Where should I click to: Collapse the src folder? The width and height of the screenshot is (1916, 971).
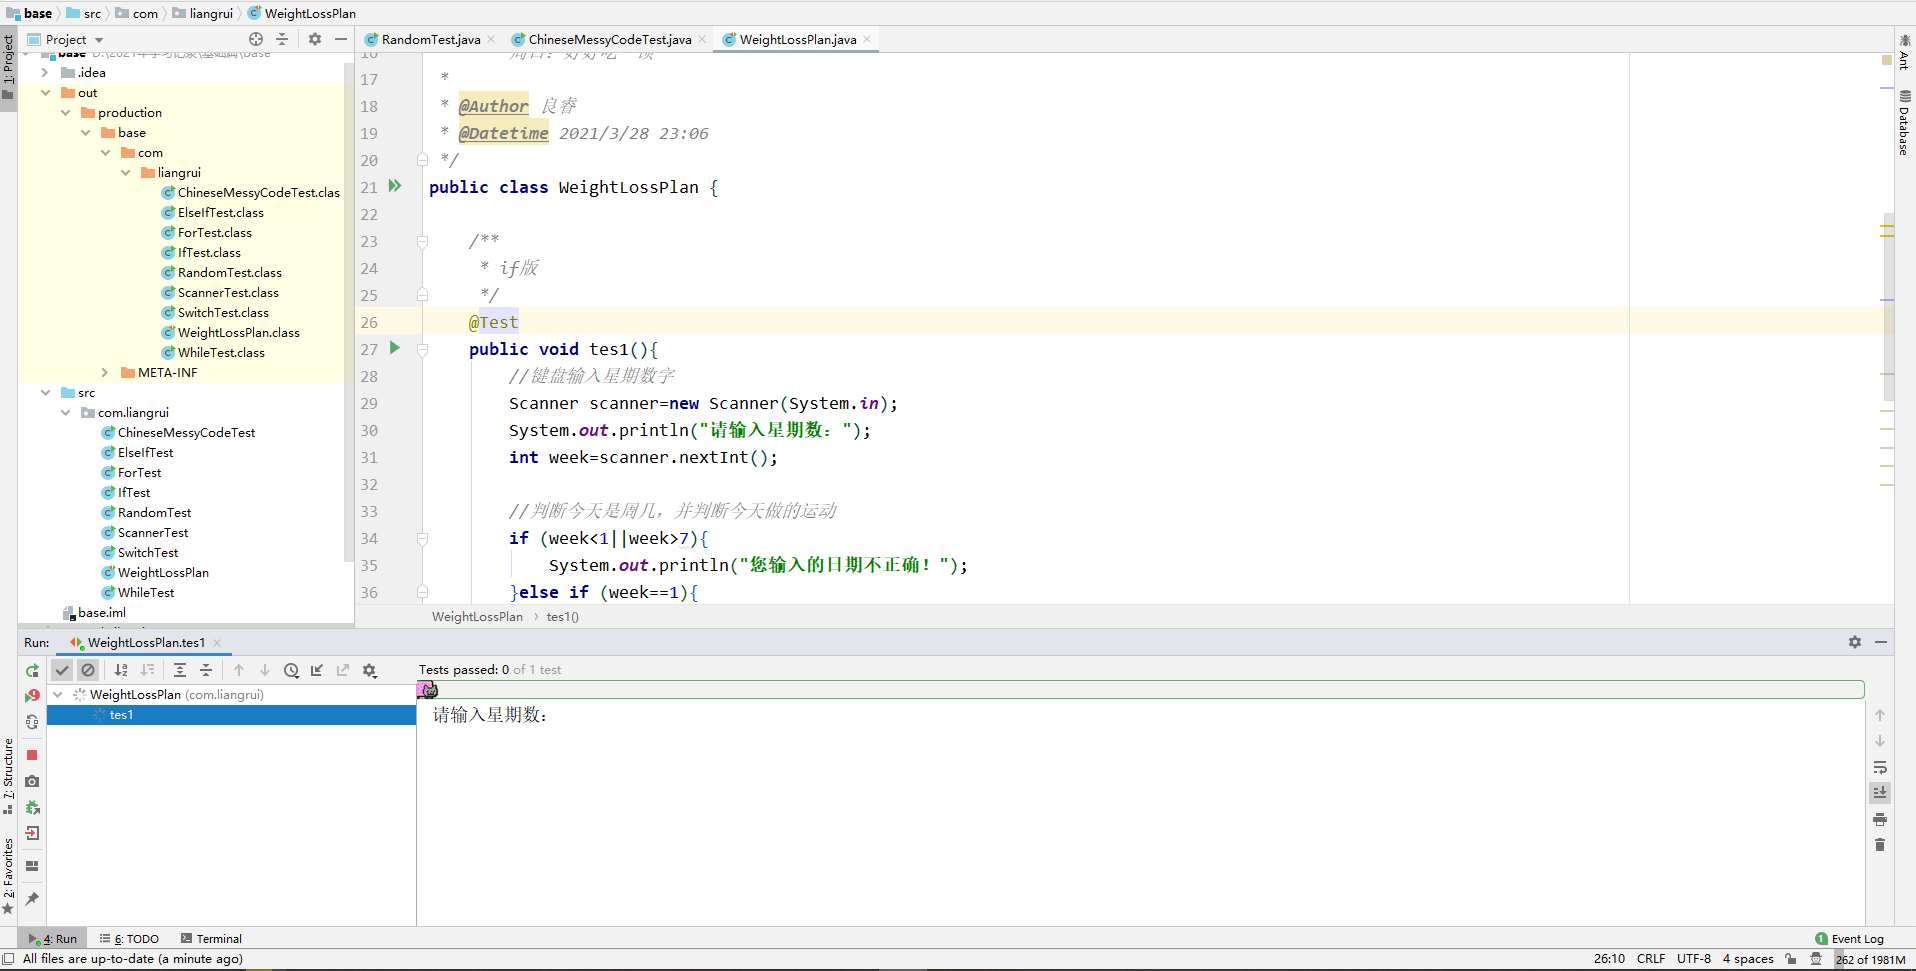point(45,392)
